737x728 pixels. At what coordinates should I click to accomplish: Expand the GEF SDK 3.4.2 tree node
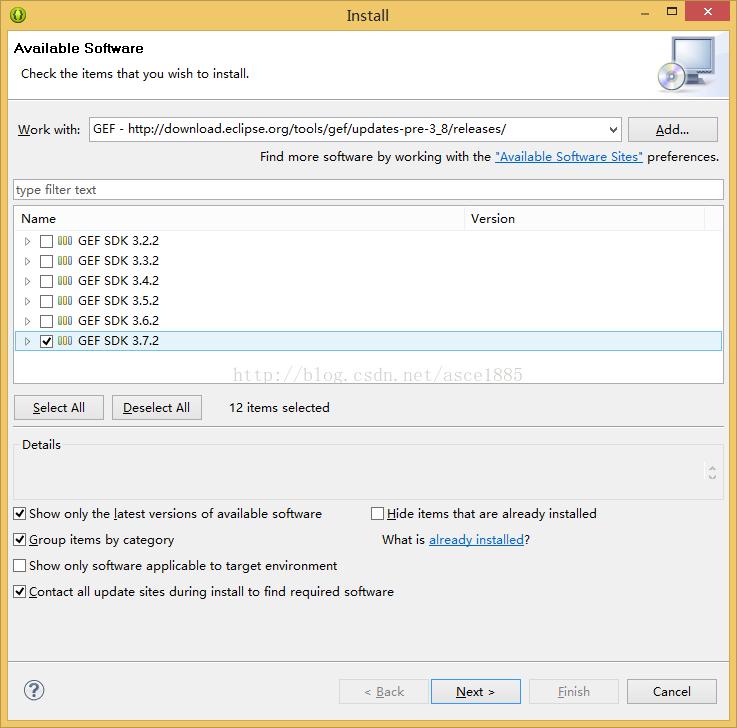click(27, 281)
